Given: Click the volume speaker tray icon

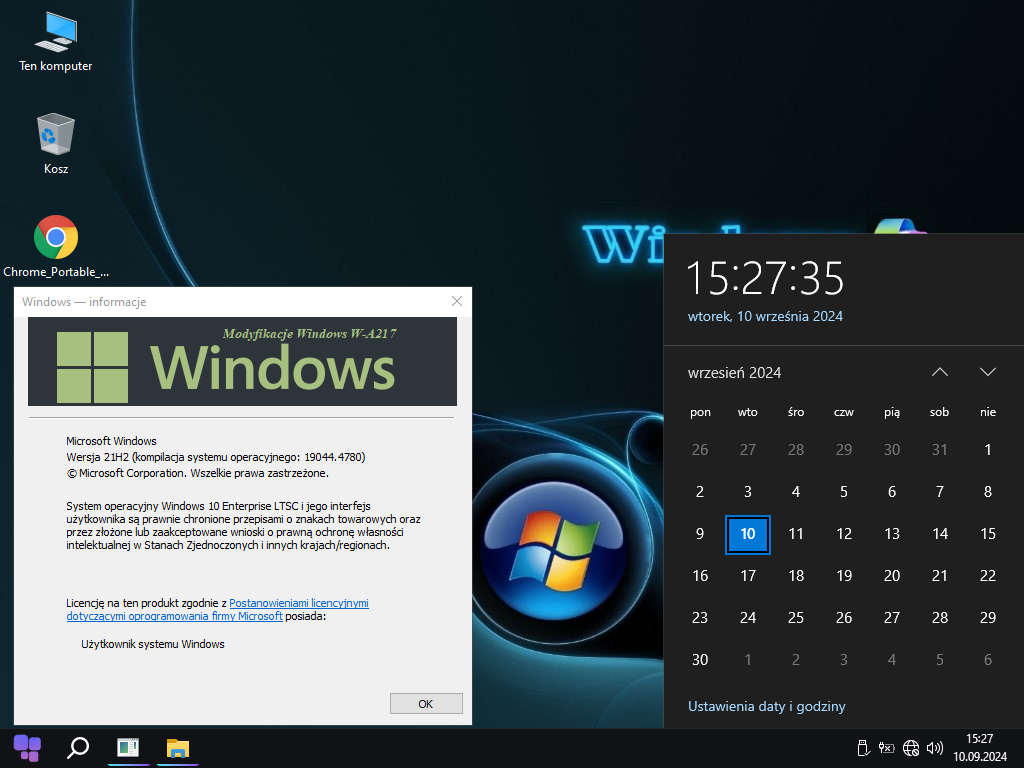Looking at the screenshot, I should click(x=935, y=748).
